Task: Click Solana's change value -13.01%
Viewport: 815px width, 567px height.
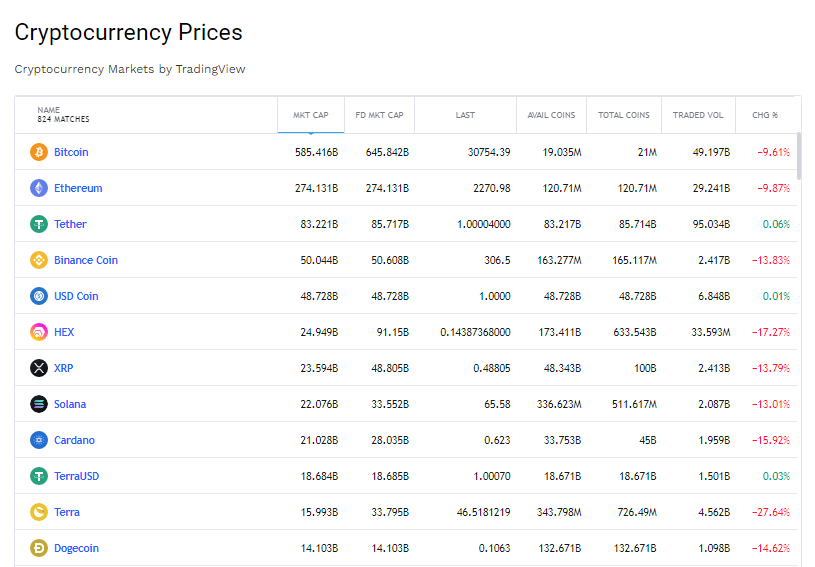Action: [771, 404]
